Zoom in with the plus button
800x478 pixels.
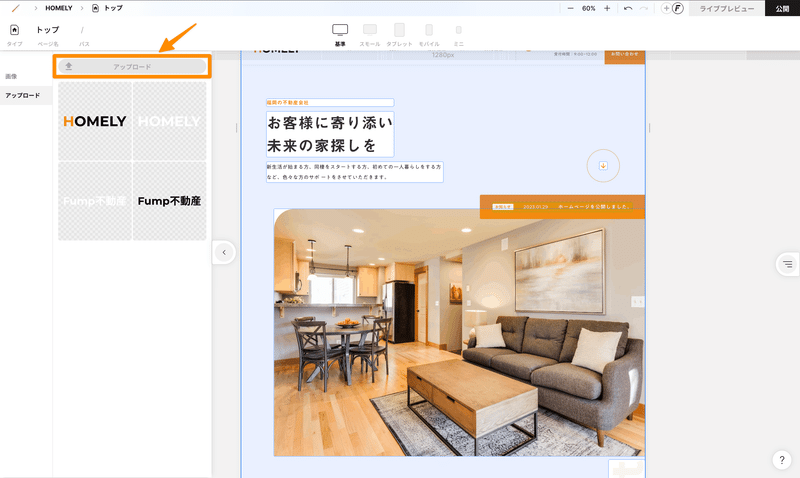pos(607,8)
